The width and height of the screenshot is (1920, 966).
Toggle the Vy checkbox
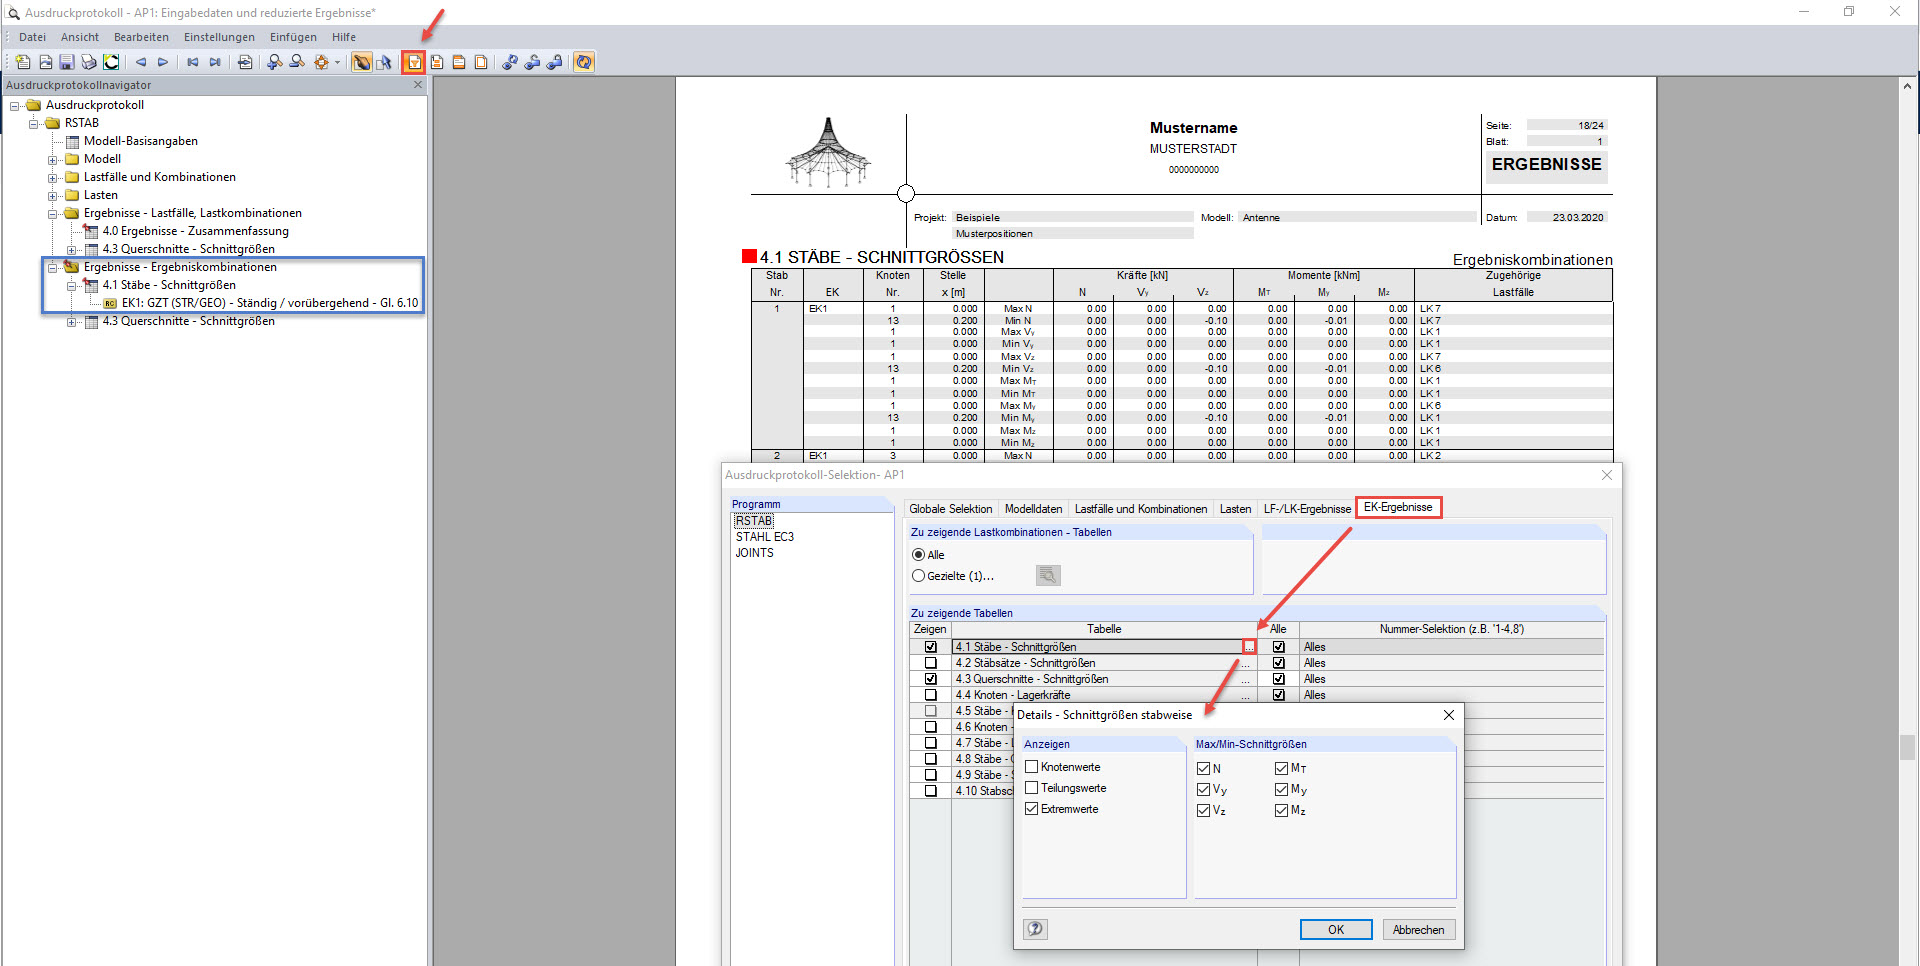point(1204,789)
